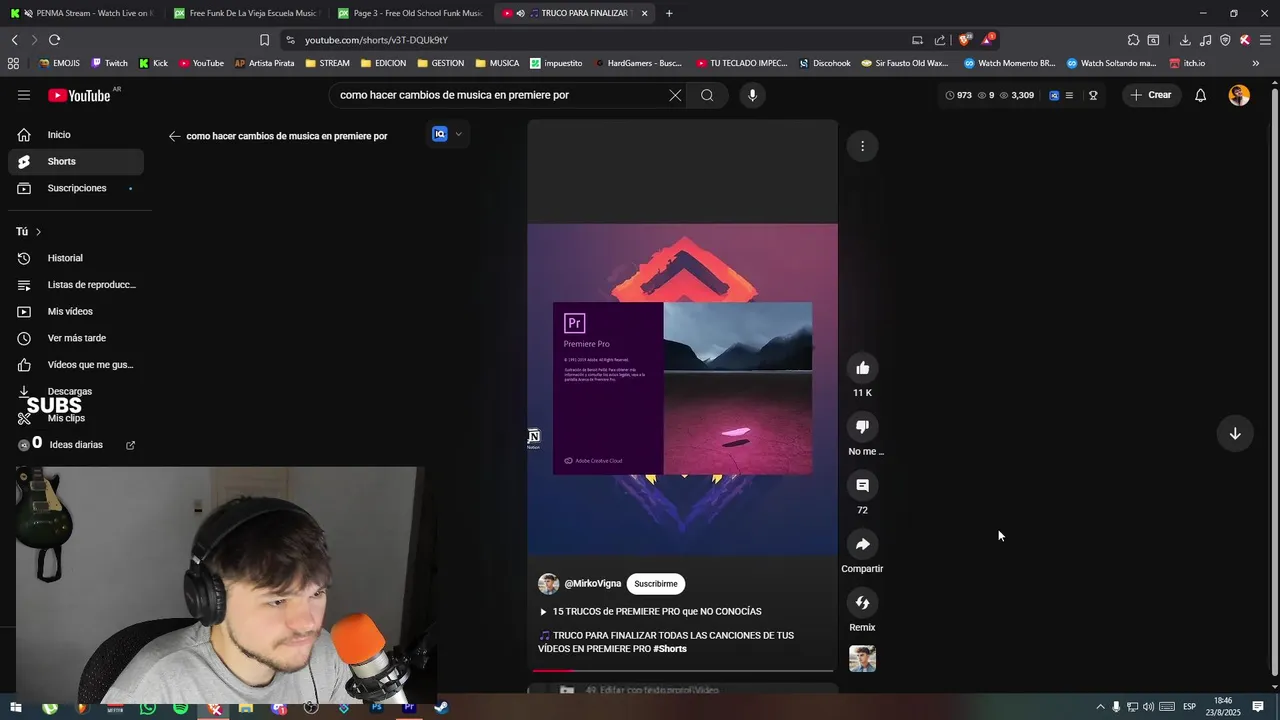The image size is (1280, 720).
Task: Open the Brave VPN shield icon
Action: point(1225,40)
